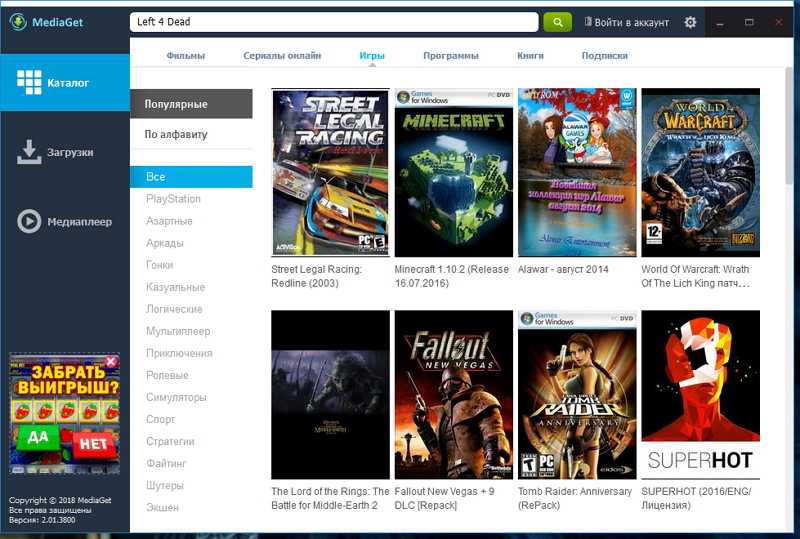This screenshot has height=539, width=800.
Task: Go to the Подписки tab
Action: click(605, 55)
